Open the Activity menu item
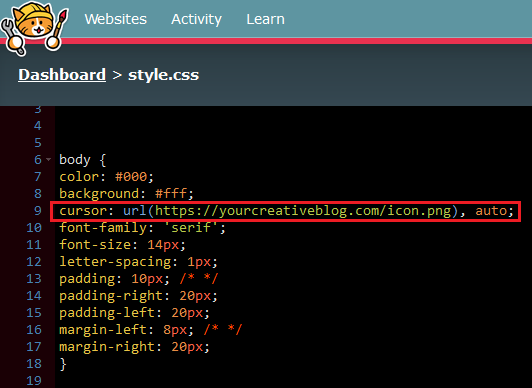The height and width of the screenshot is (388, 532). pos(196,19)
